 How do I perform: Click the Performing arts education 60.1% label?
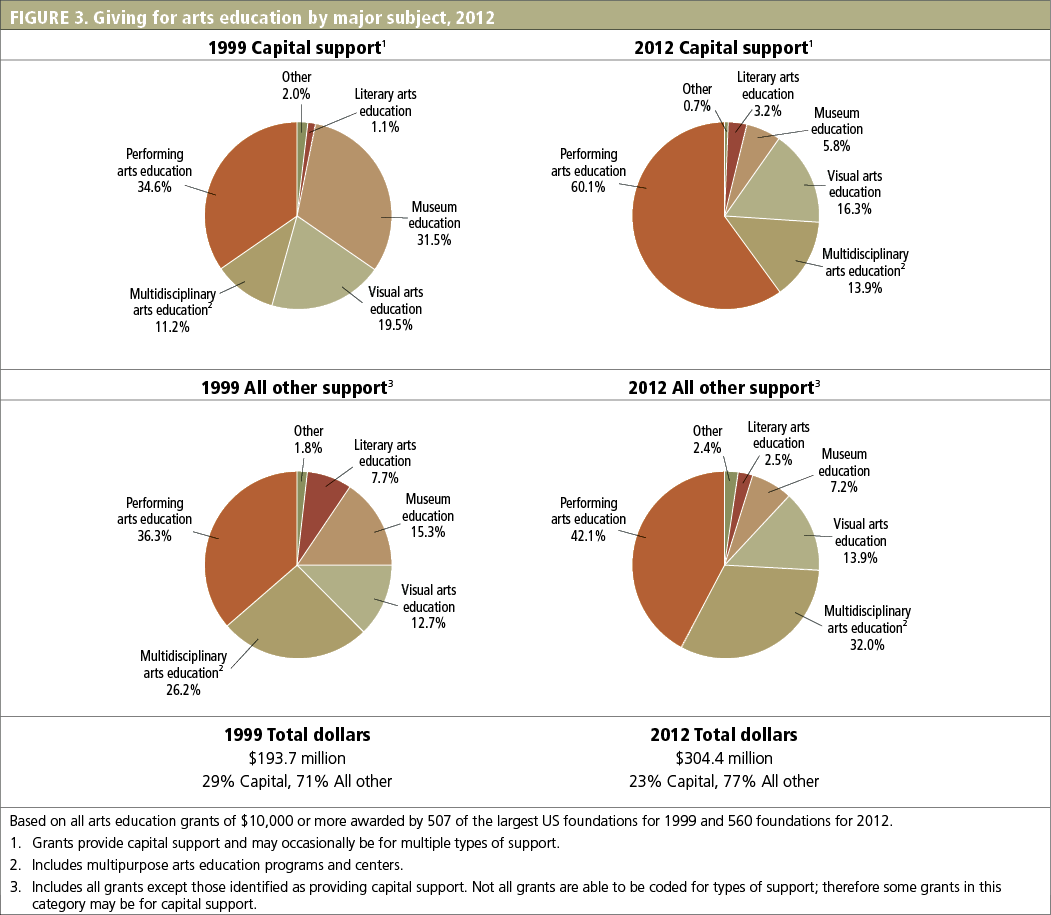(x=589, y=171)
